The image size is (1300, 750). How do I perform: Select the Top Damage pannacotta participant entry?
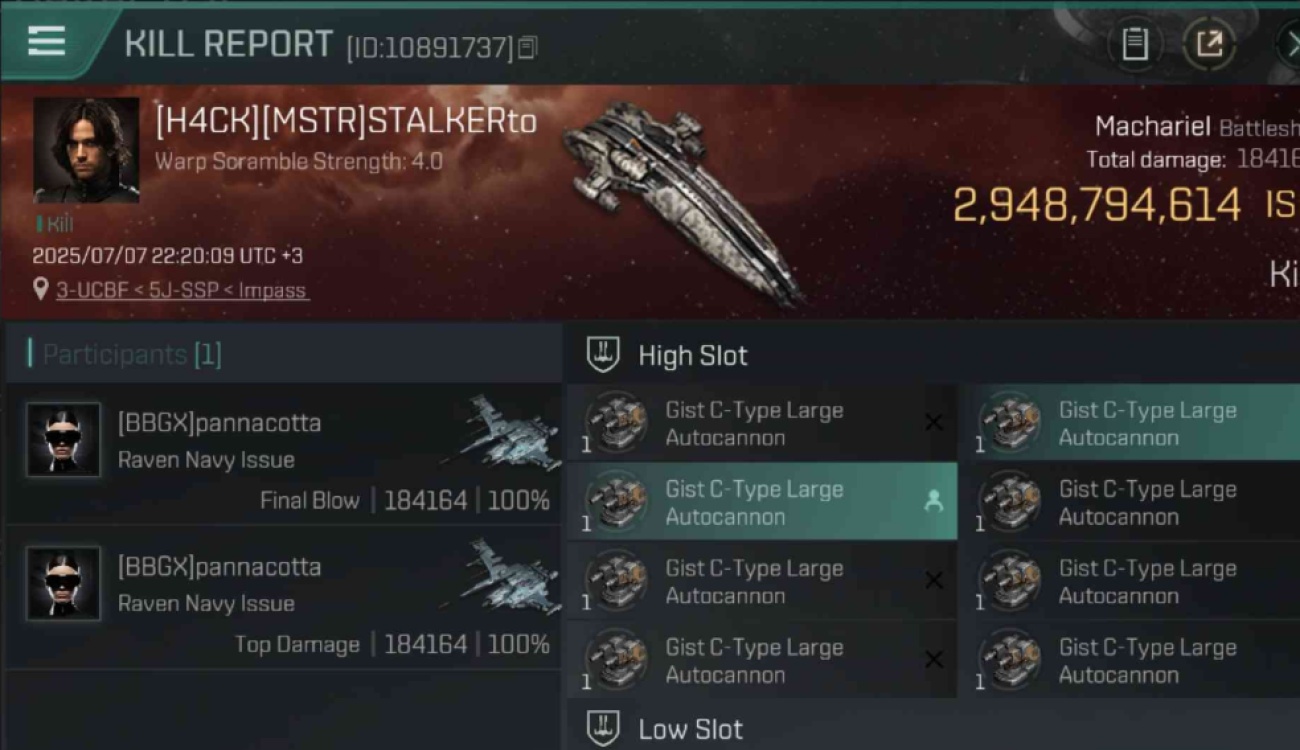click(283, 598)
